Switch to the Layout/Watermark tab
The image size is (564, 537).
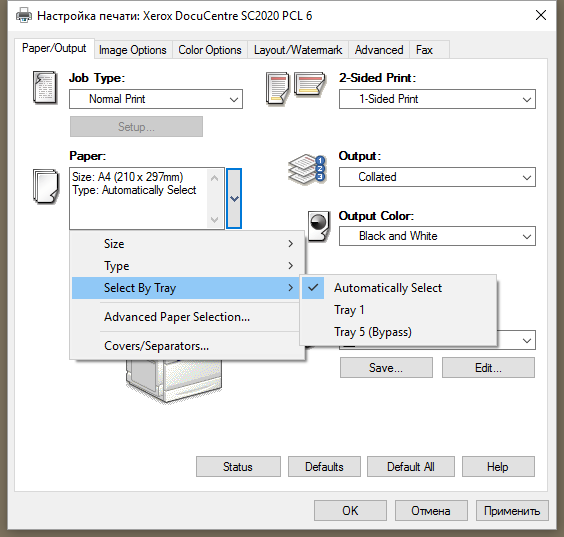(x=298, y=50)
